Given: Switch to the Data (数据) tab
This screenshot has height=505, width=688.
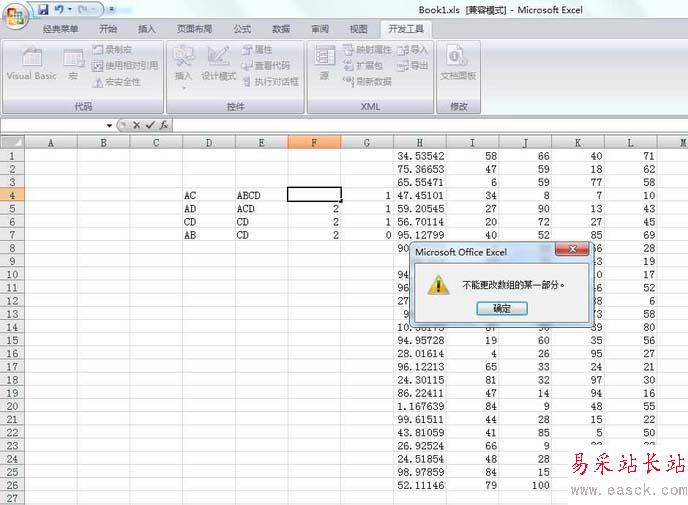Looking at the screenshot, I should [x=281, y=29].
